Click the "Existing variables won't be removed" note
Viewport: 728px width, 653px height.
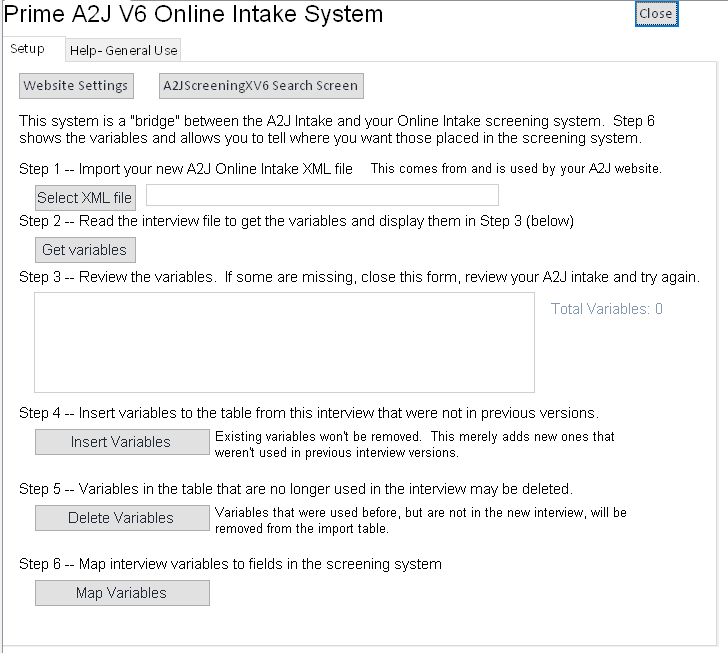click(414, 444)
